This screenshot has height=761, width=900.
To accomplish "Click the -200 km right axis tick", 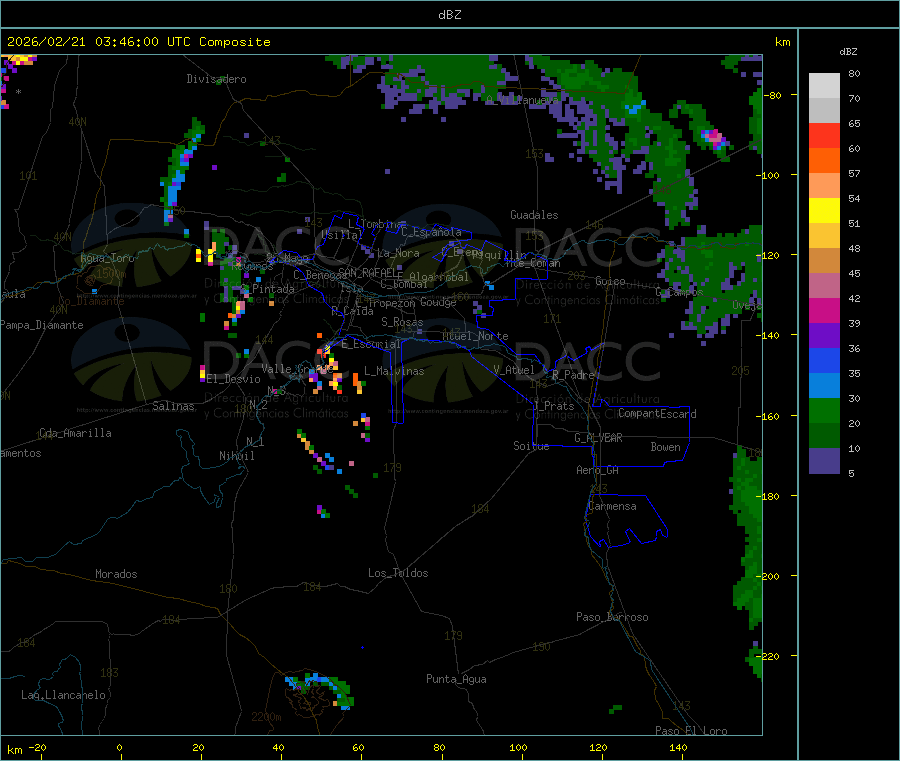I will point(767,576).
